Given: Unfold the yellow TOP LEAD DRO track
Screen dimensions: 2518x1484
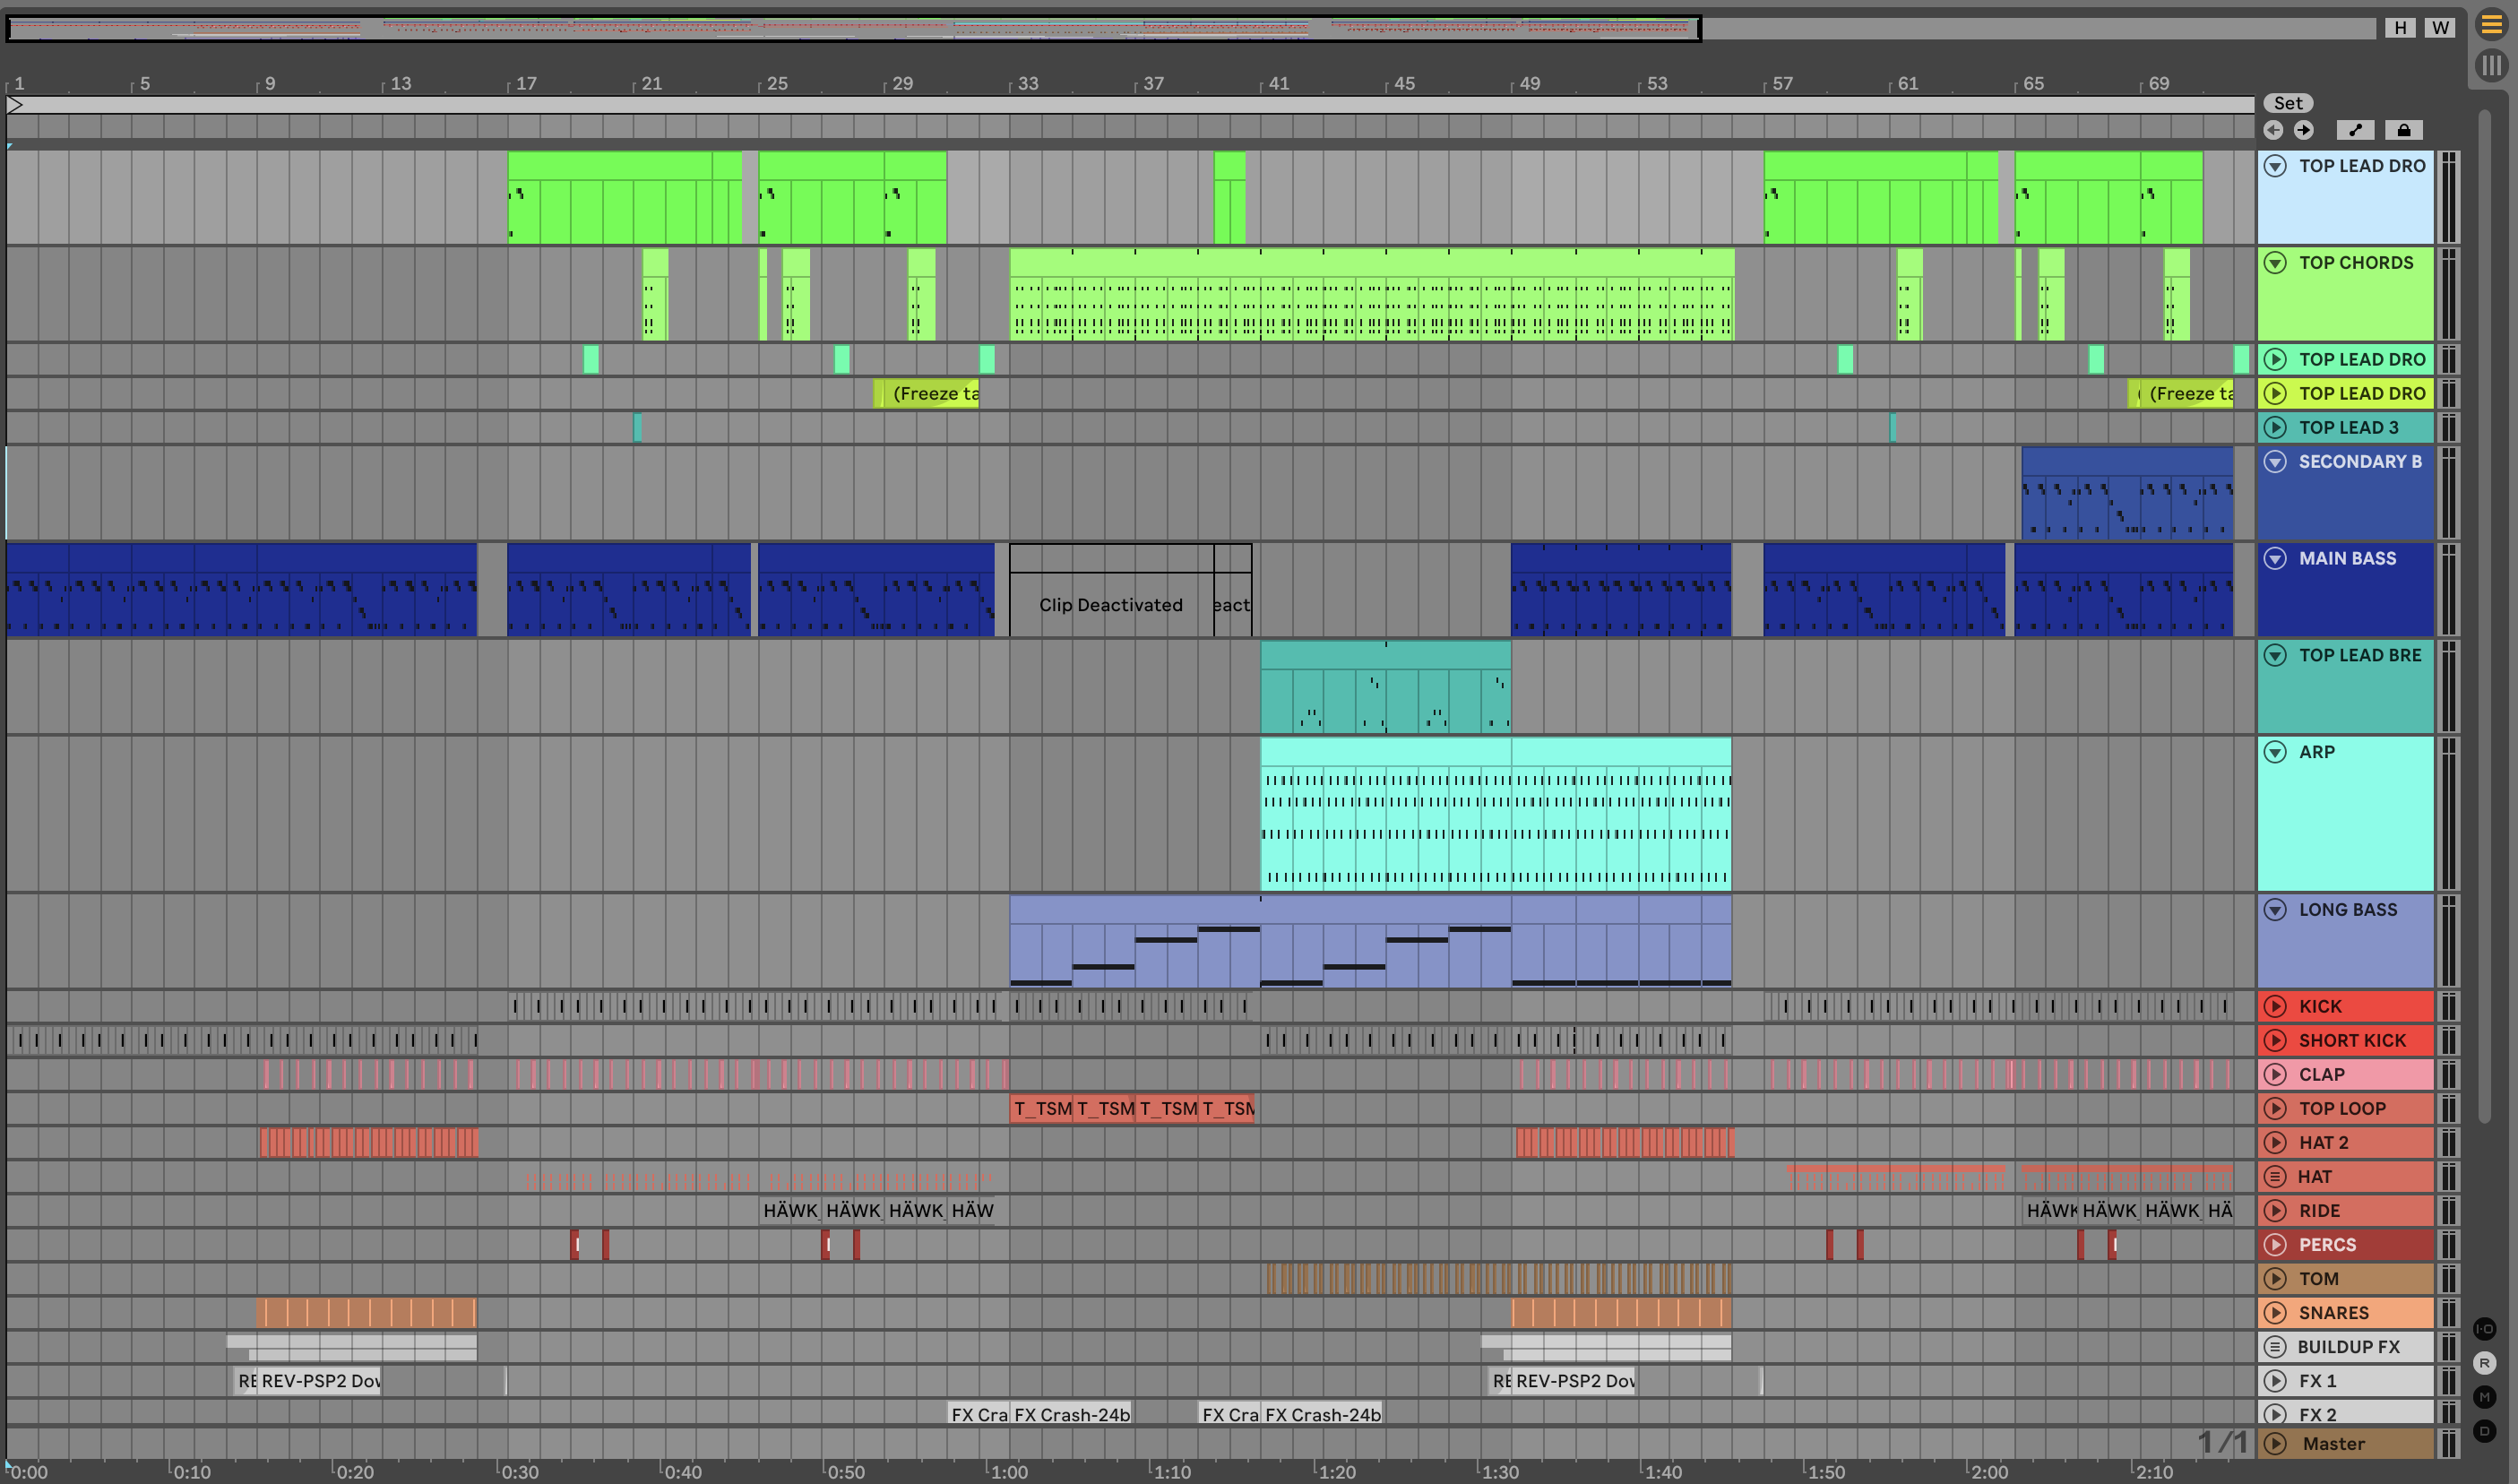Looking at the screenshot, I should click(2275, 393).
